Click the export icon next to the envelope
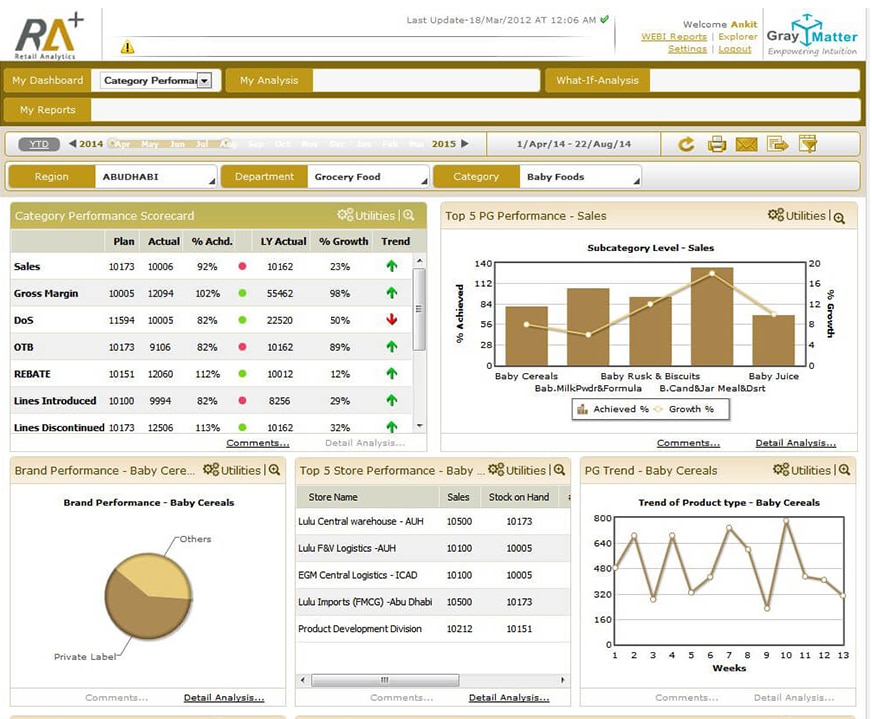The image size is (872, 719). tap(777, 144)
